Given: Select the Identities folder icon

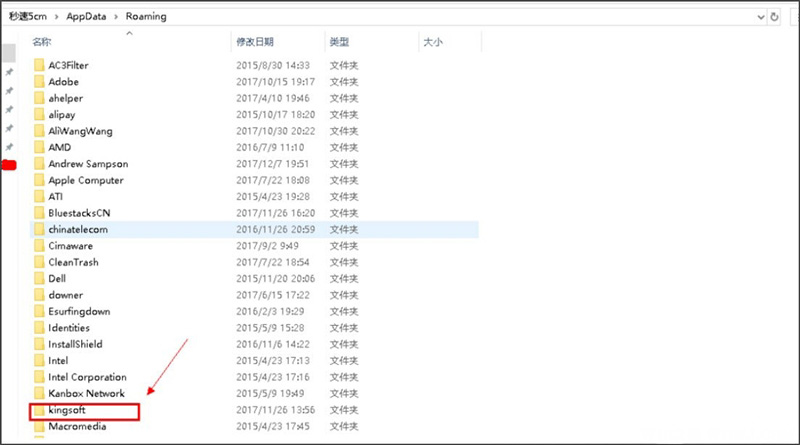Looking at the screenshot, I should pos(39,328).
